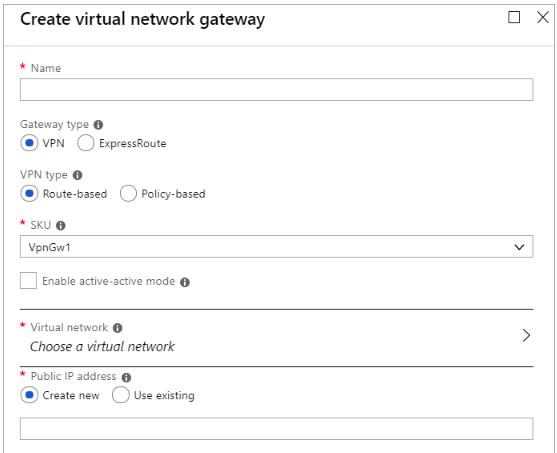Viewport: 557px width, 453px height.
Task: Maximize the Create virtual network gateway blade
Action: coord(514,17)
